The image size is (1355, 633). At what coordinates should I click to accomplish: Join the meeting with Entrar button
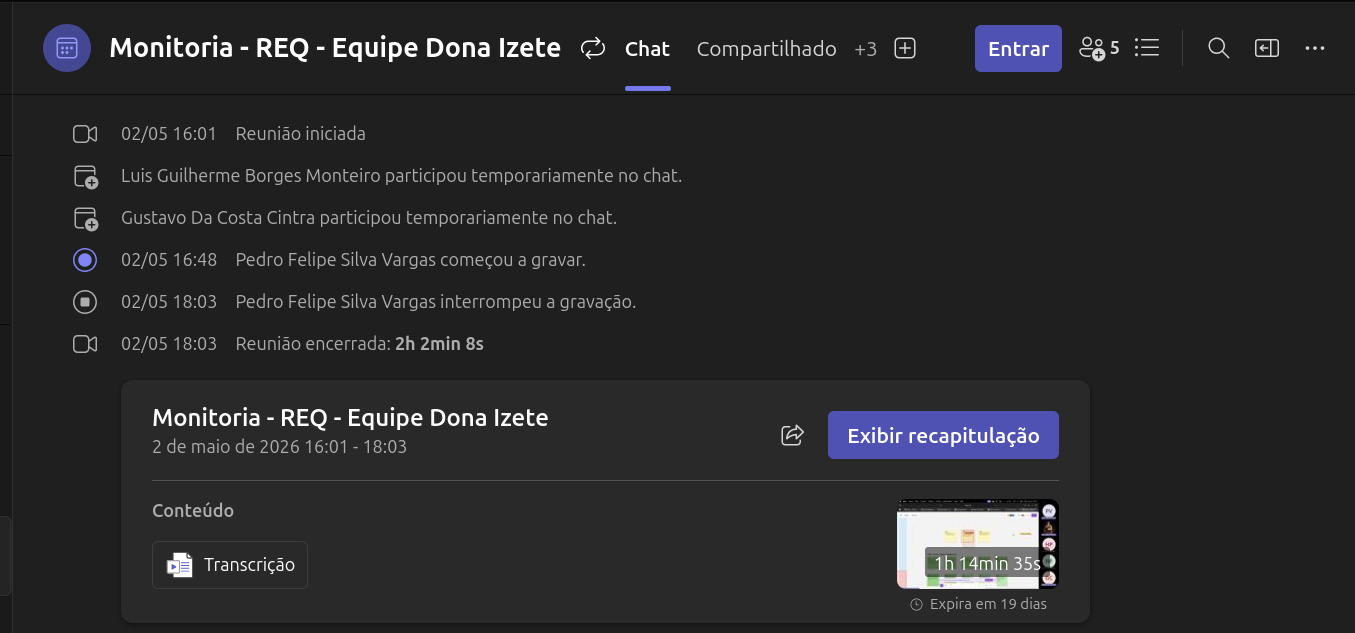(1018, 48)
